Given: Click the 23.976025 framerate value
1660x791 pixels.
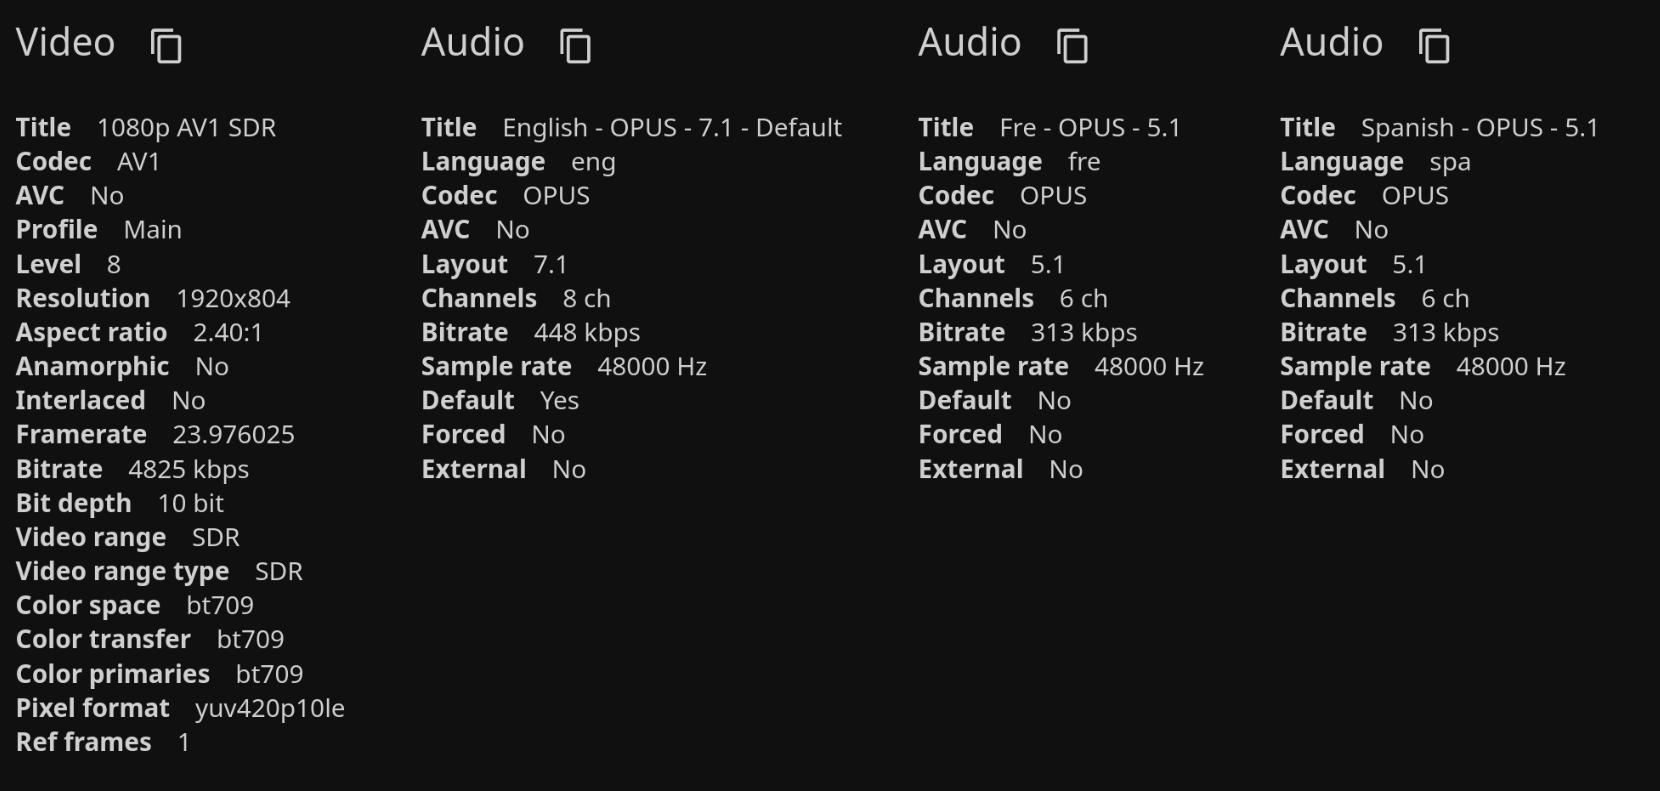Looking at the screenshot, I should click(233, 435).
